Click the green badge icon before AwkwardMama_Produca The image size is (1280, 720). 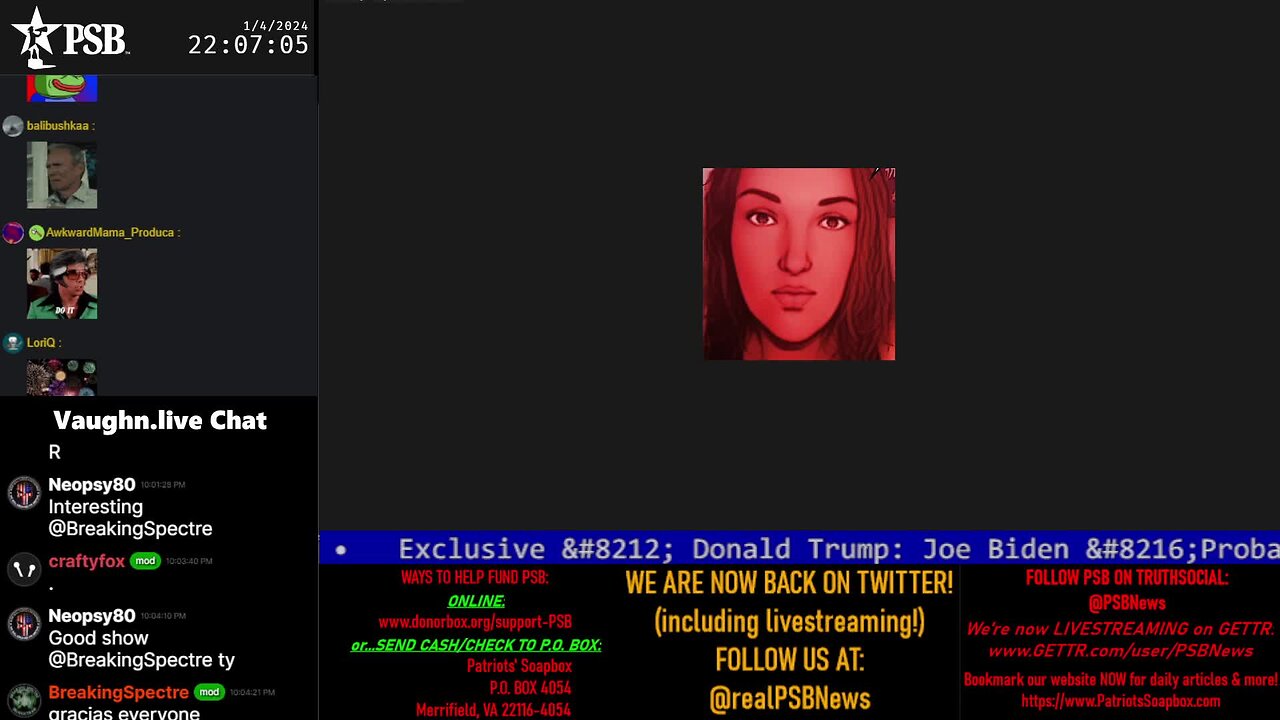[36, 233]
